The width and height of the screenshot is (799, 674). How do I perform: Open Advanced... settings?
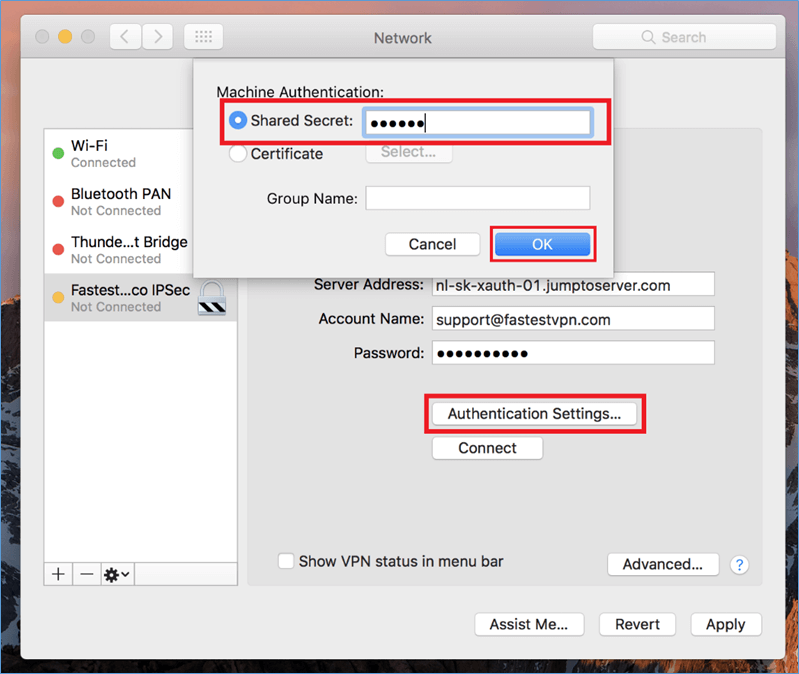tap(663, 564)
